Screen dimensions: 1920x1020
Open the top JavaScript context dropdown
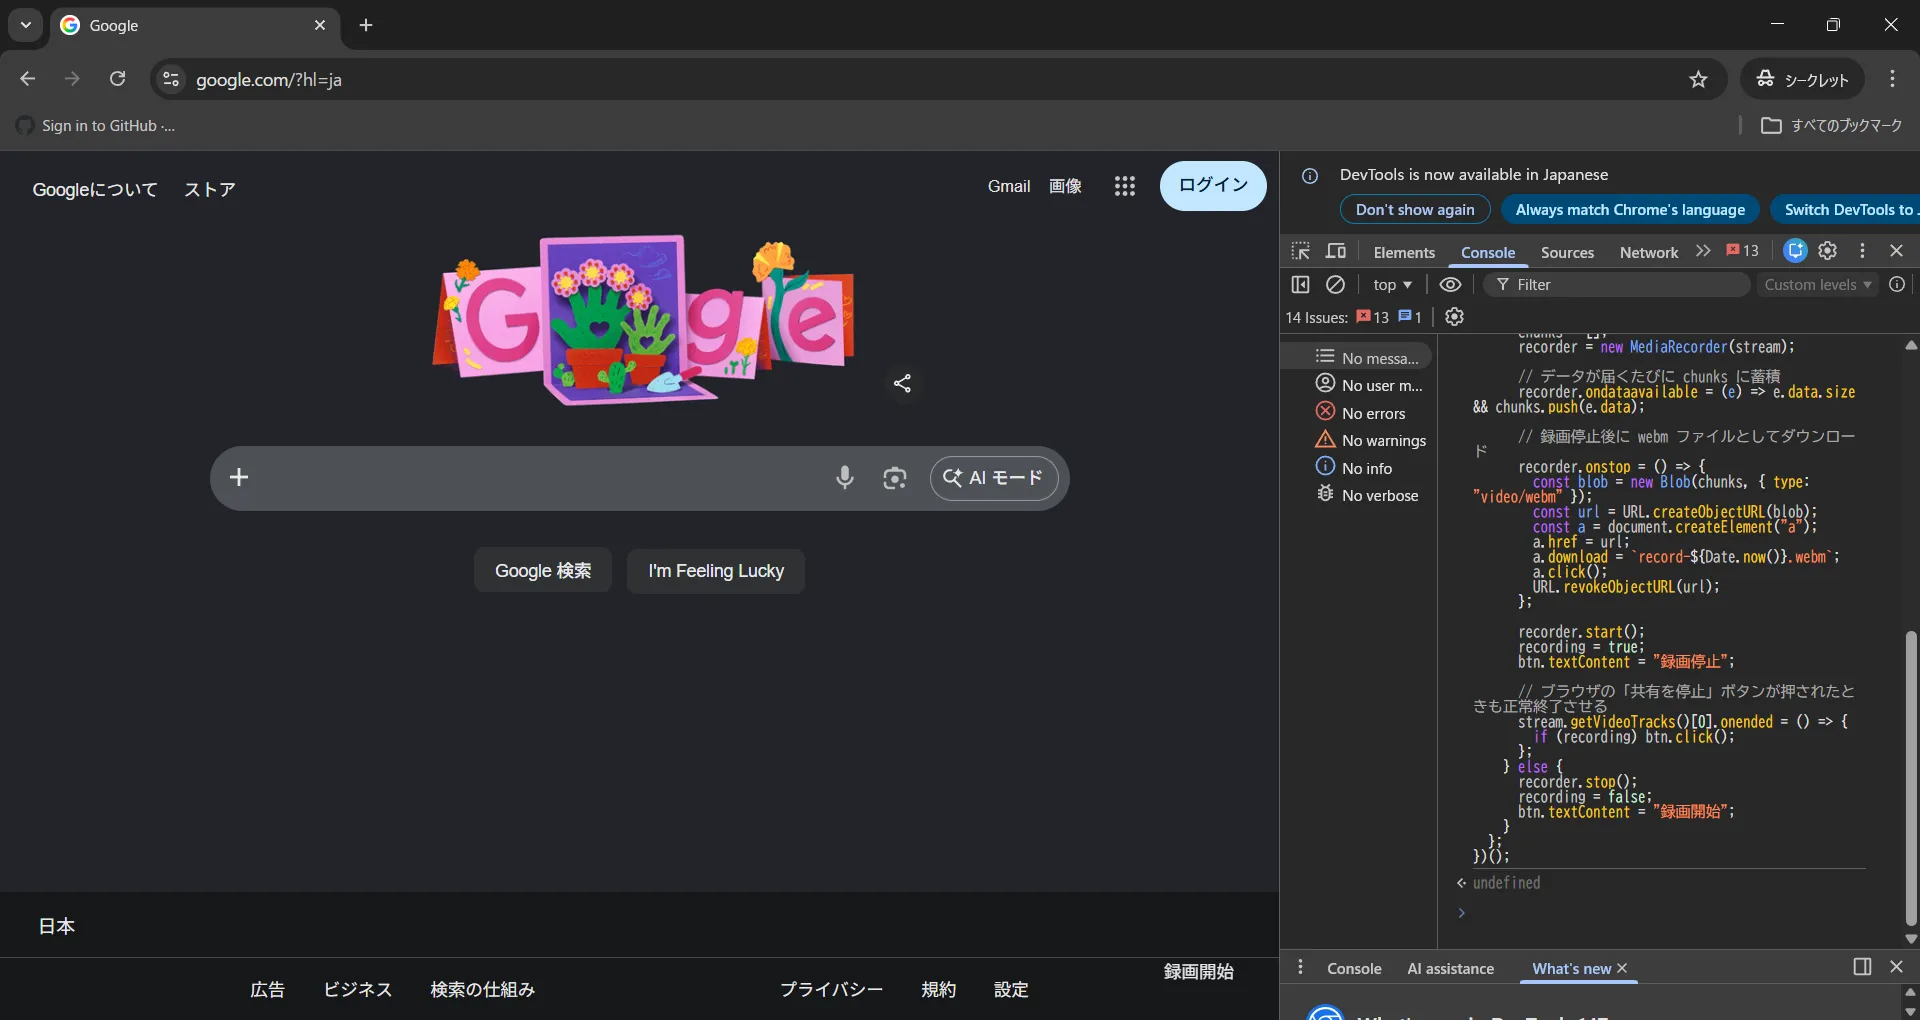1393,285
